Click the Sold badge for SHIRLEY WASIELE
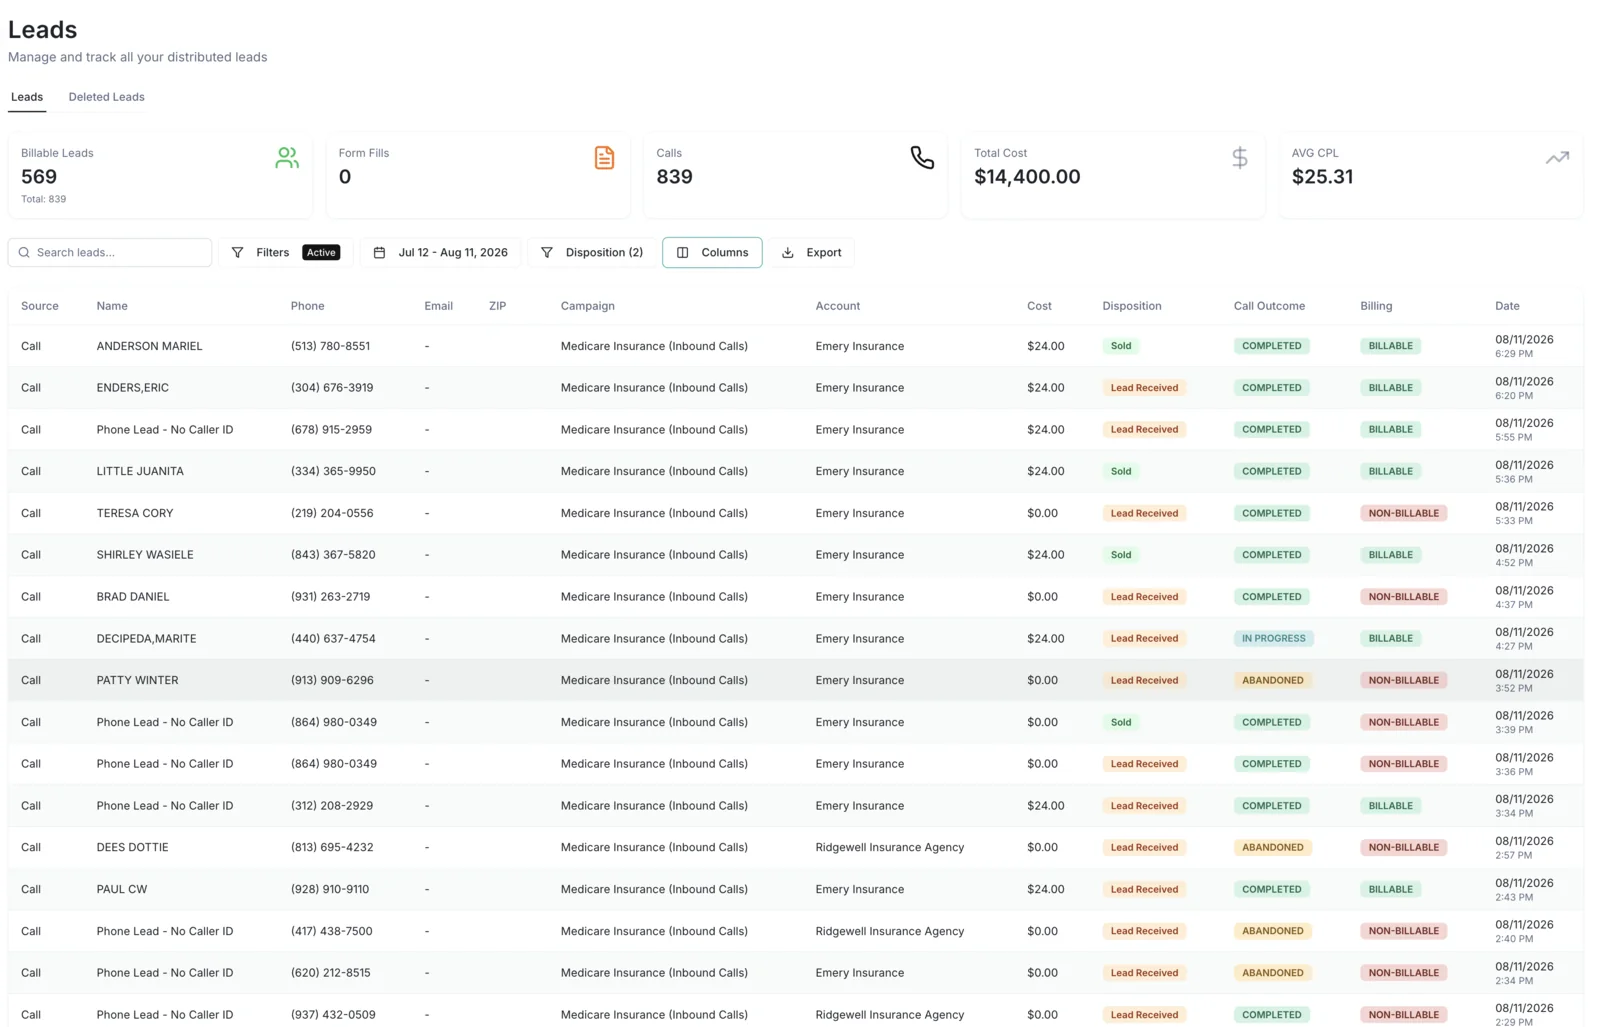Viewport: 1600px width, 1027px height. 1121,555
